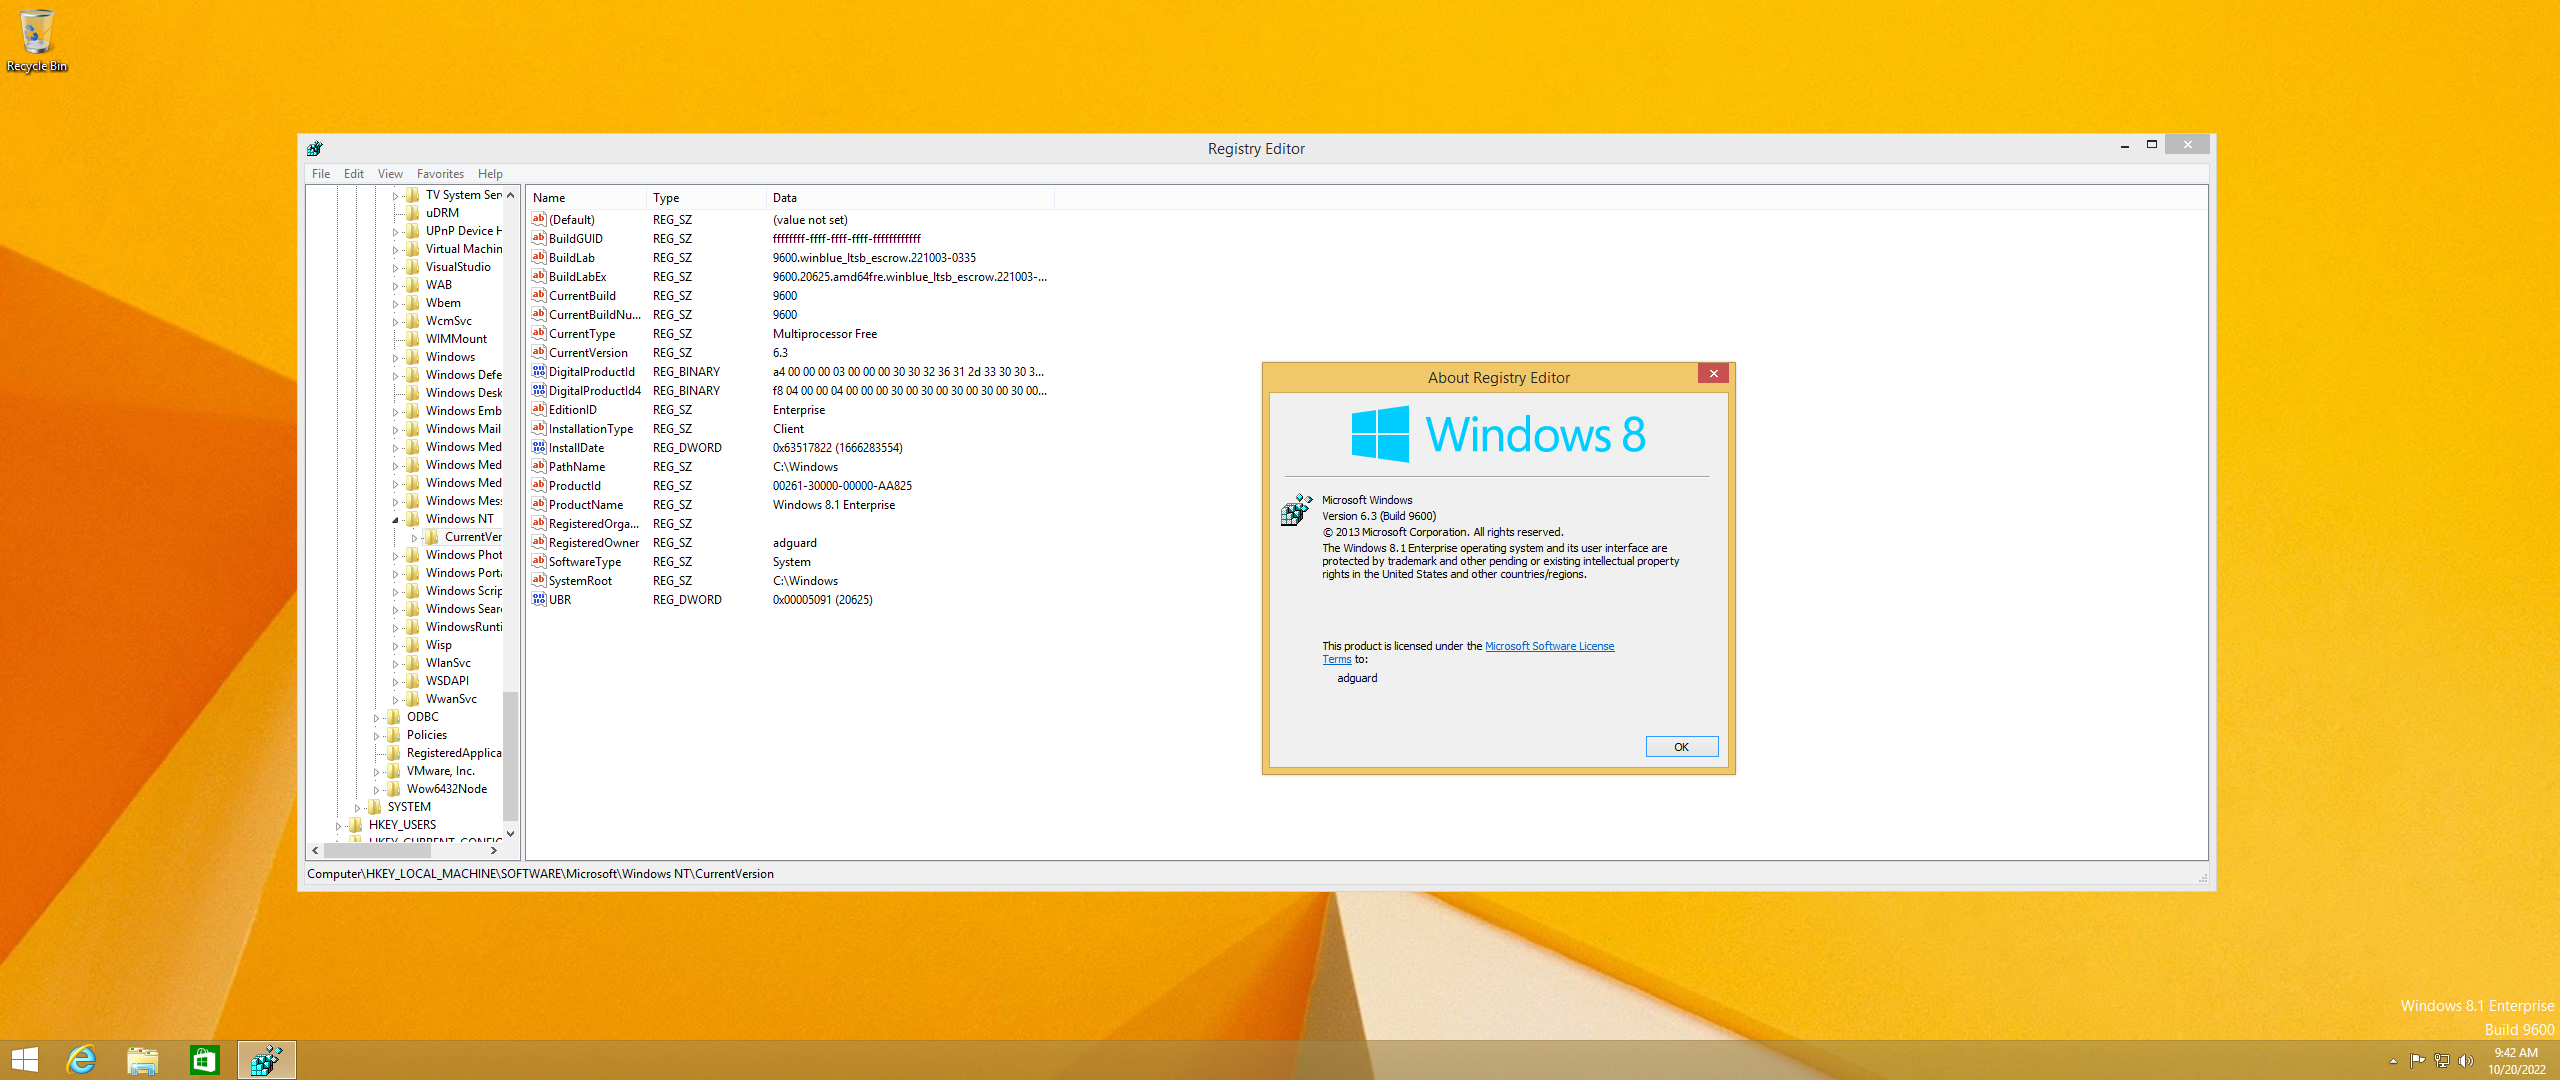Sort values by the Name column header

pyautogui.click(x=586, y=197)
